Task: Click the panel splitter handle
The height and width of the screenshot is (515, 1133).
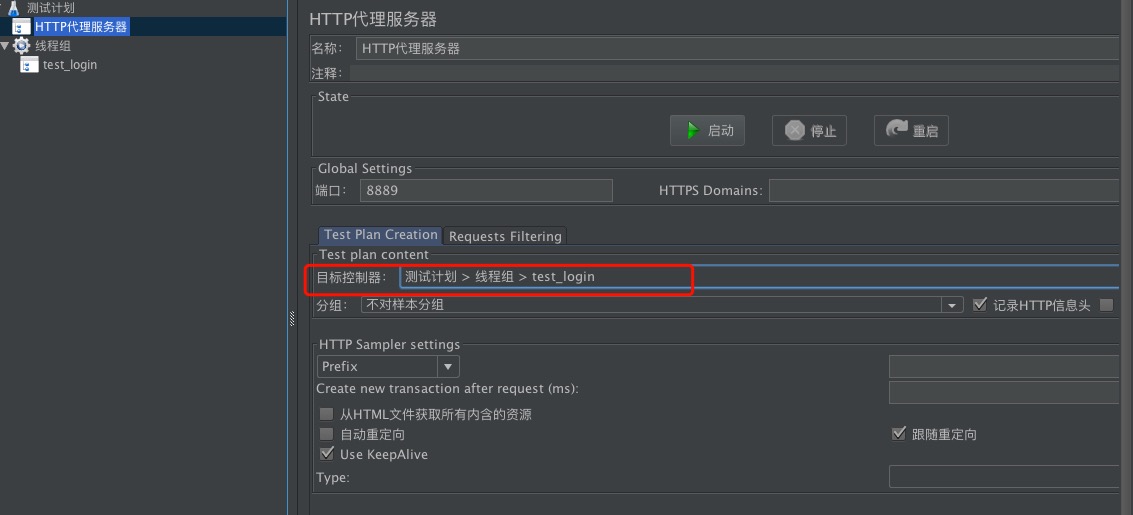Action: [x=293, y=318]
